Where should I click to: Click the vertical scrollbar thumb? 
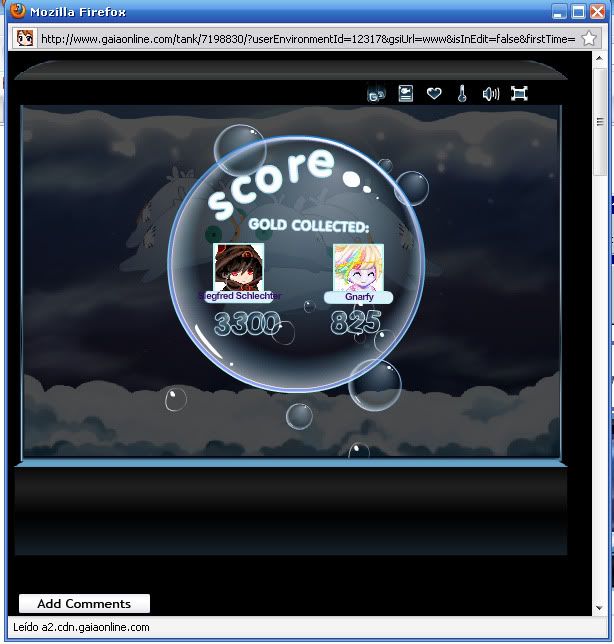[x=600, y=122]
